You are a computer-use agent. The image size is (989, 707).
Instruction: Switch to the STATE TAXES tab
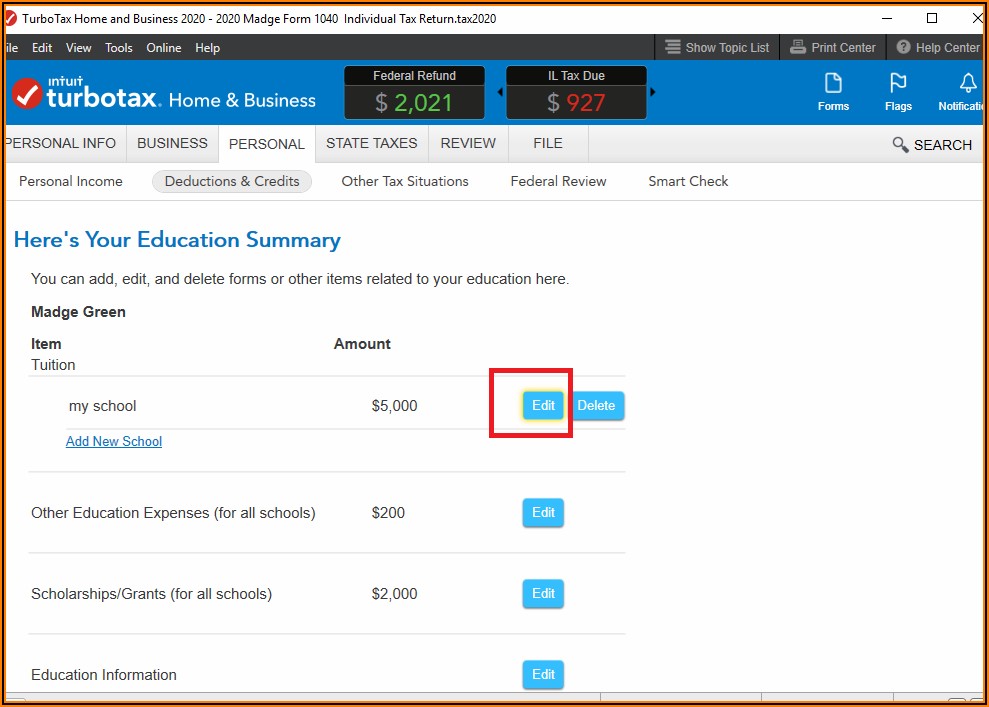coord(371,143)
